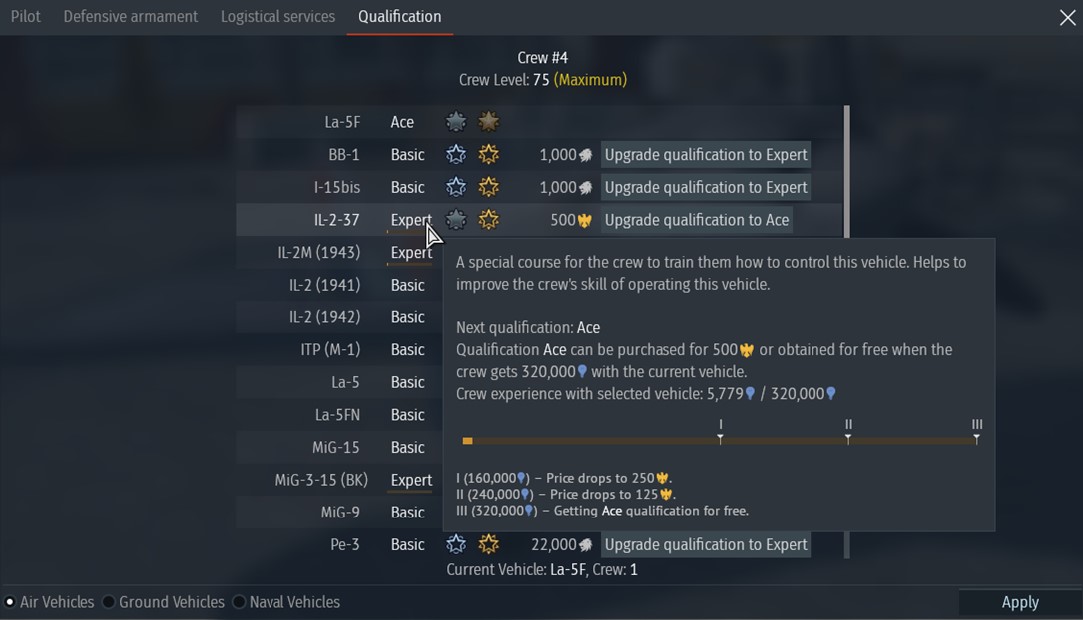
Task: Click the Expert star icon for BB-1
Action: click(x=456, y=155)
